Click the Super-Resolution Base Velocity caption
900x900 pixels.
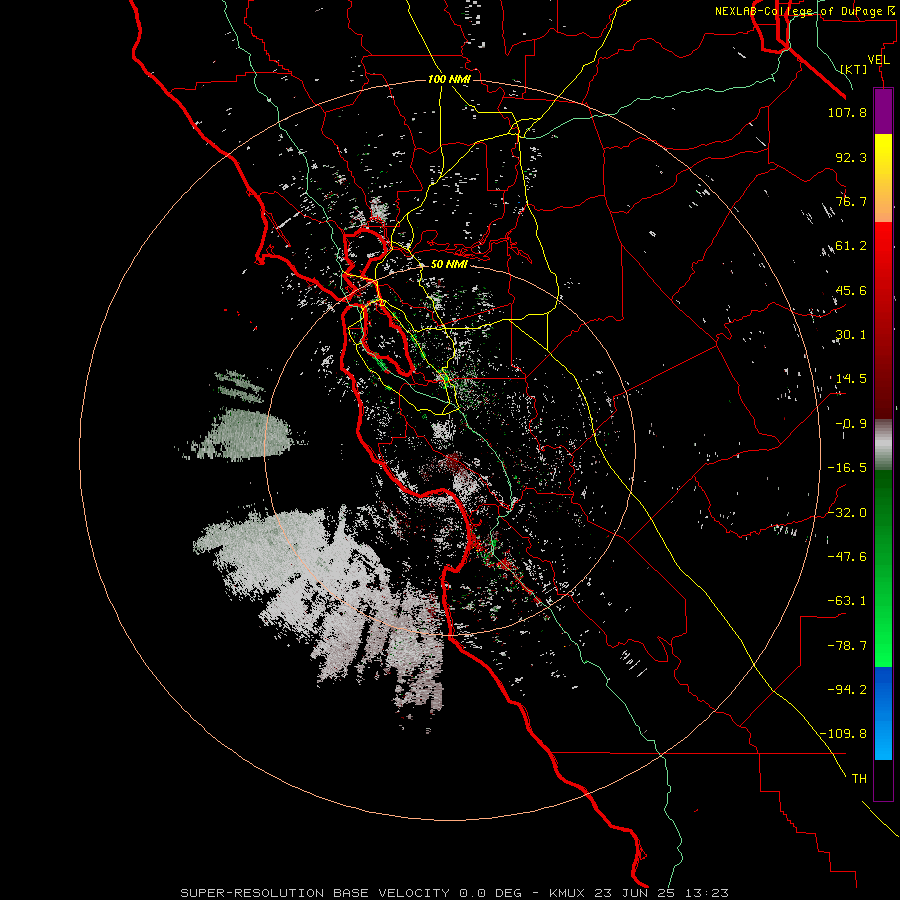coord(454,893)
